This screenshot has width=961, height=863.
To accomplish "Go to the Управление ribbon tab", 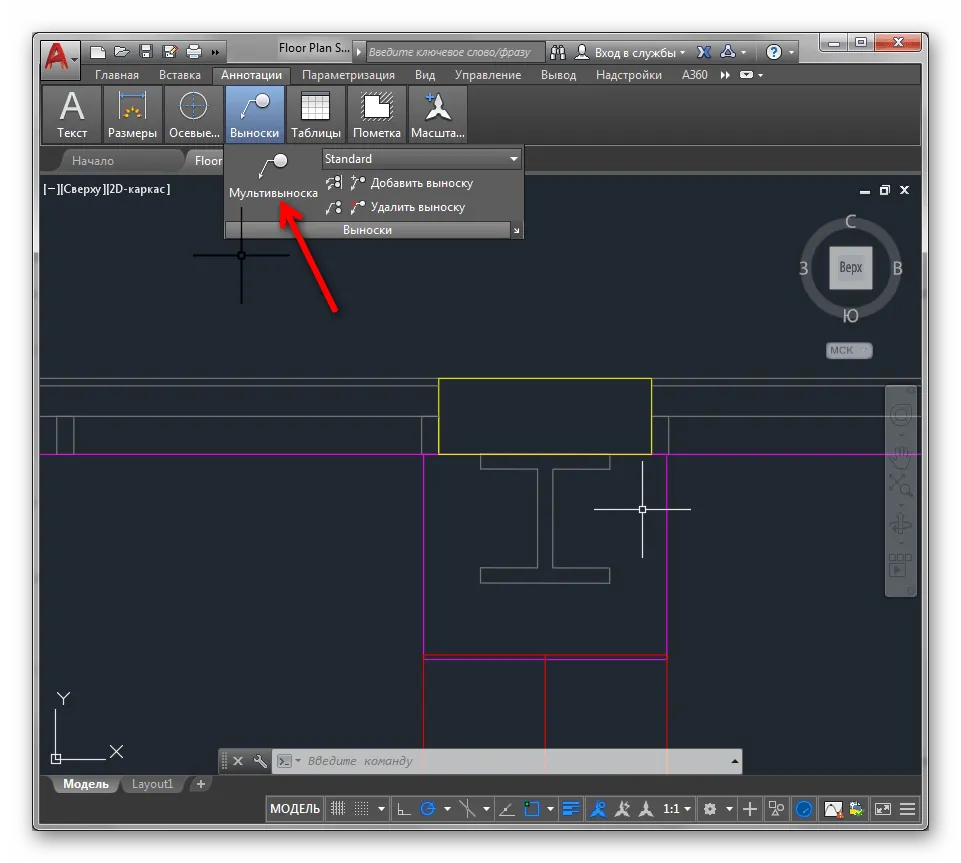I will pyautogui.click(x=488, y=75).
